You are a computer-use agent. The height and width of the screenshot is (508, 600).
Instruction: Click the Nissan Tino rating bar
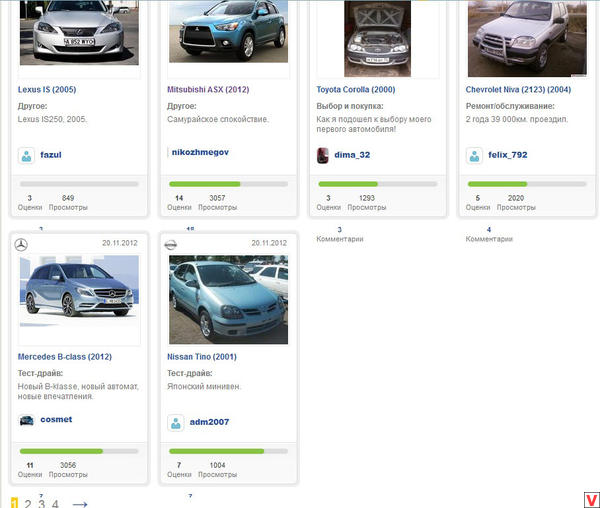pyautogui.click(x=228, y=451)
